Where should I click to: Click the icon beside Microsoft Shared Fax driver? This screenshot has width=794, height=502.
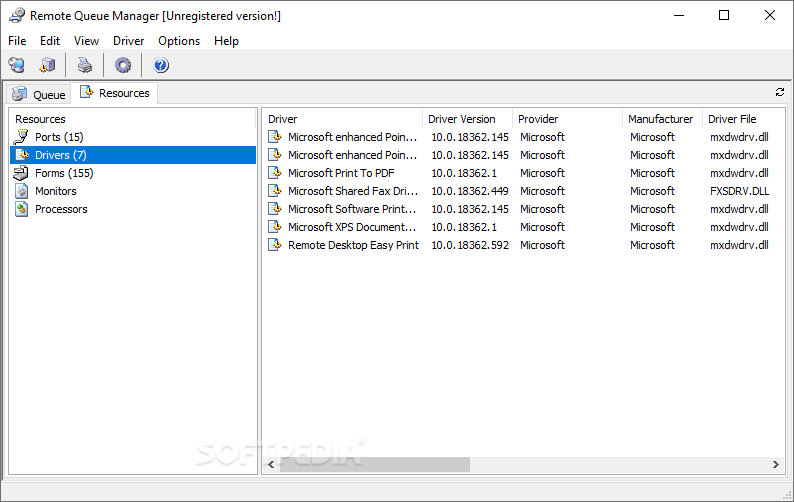[274, 190]
